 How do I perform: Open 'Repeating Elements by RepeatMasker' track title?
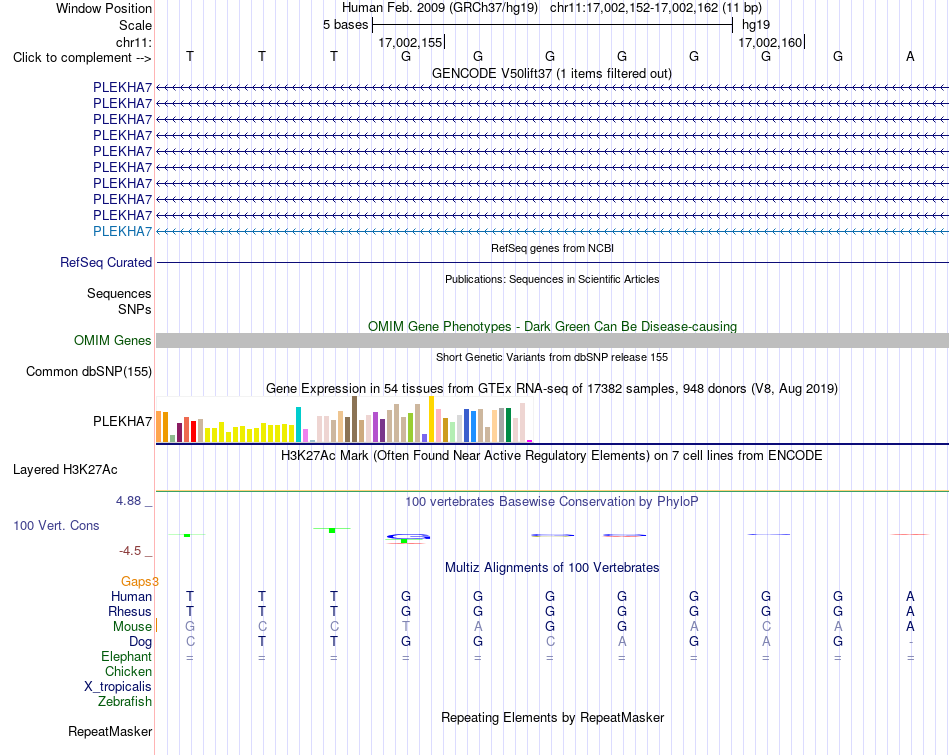(x=552, y=717)
